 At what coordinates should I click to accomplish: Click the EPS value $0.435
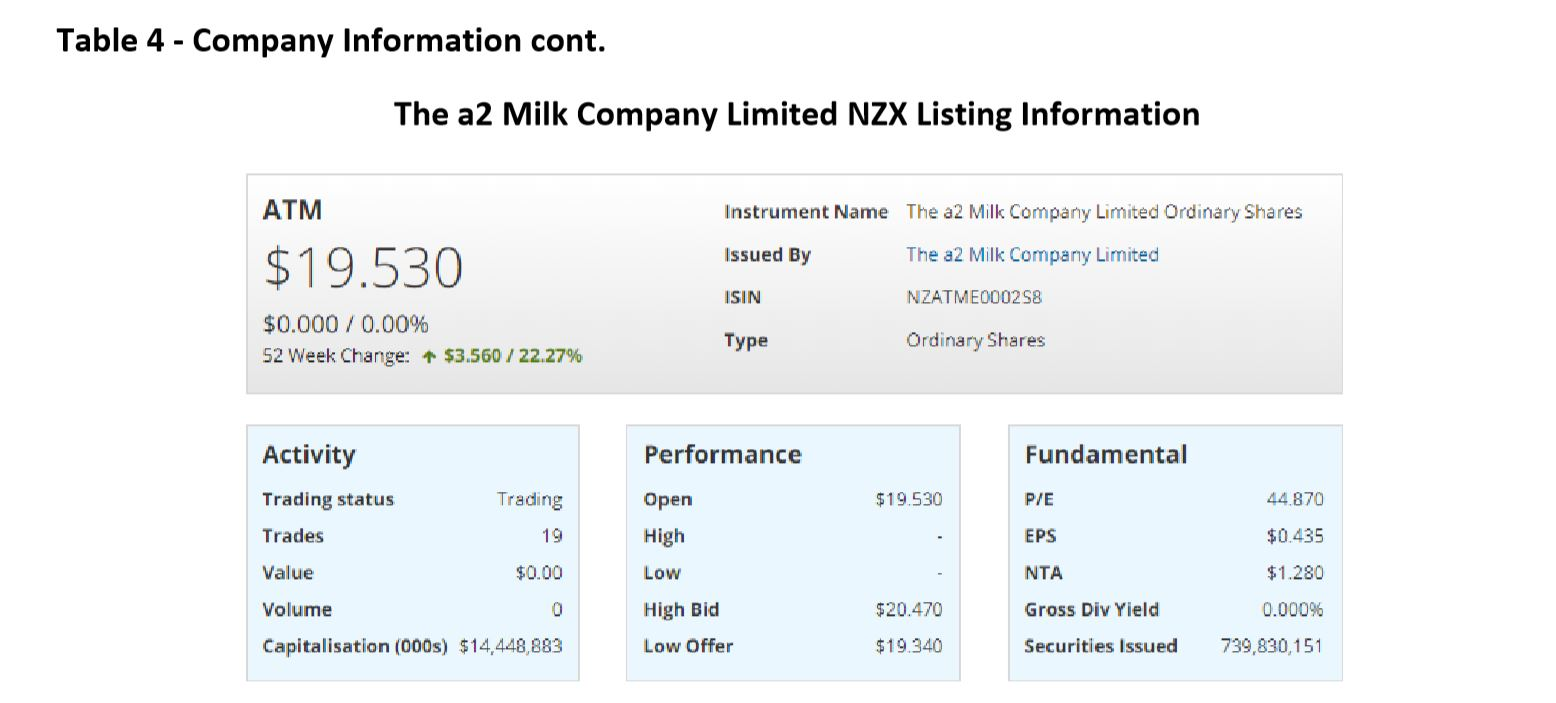pyautogui.click(x=1294, y=536)
